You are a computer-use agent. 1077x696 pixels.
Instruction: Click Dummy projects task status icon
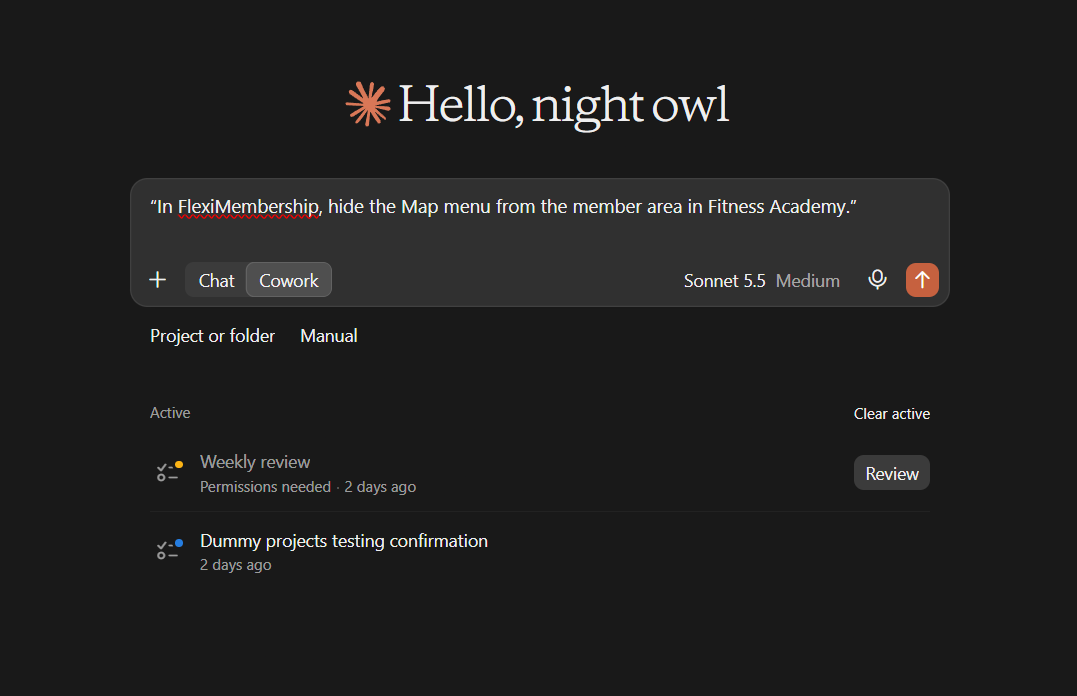tap(169, 550)
